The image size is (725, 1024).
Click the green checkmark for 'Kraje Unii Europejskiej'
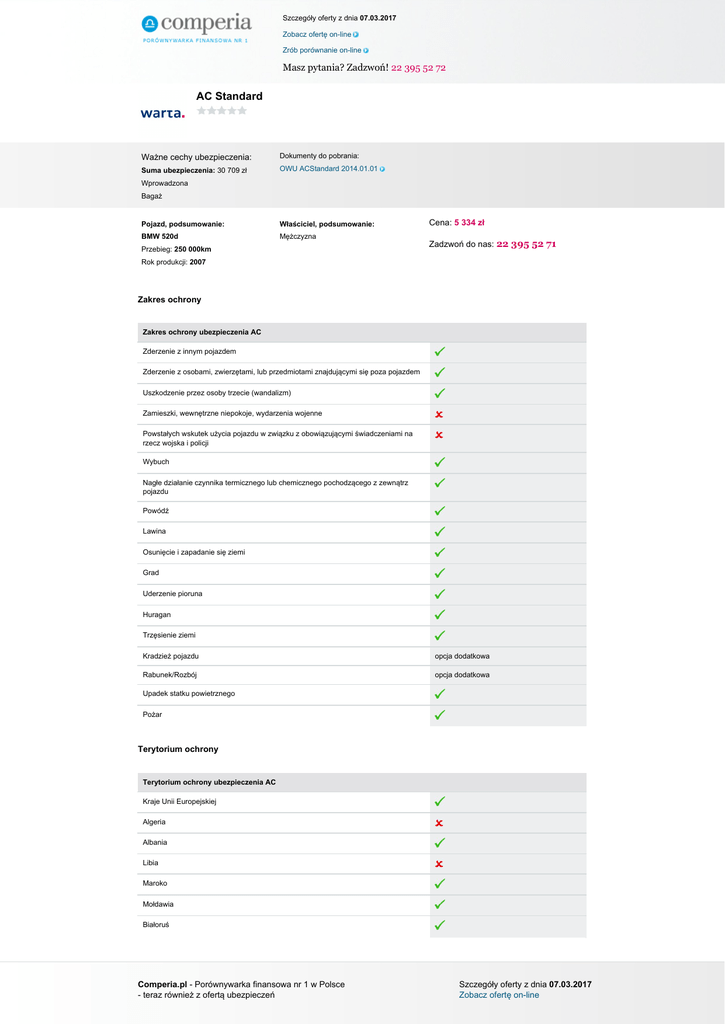tap(440, 802)
